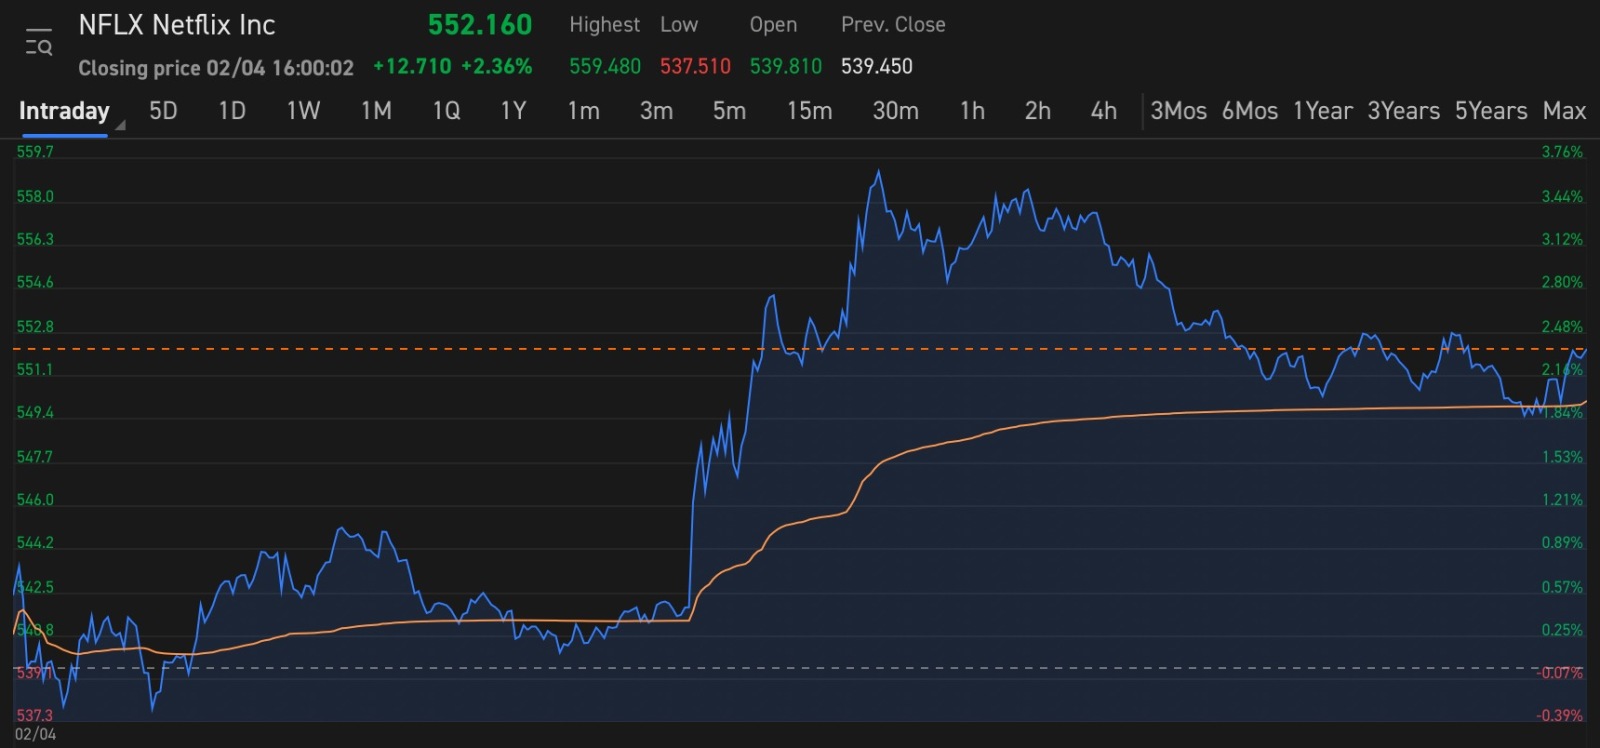Choose the 1Q chart interval
Screen dimensions: 1600x748
[446, 111]
